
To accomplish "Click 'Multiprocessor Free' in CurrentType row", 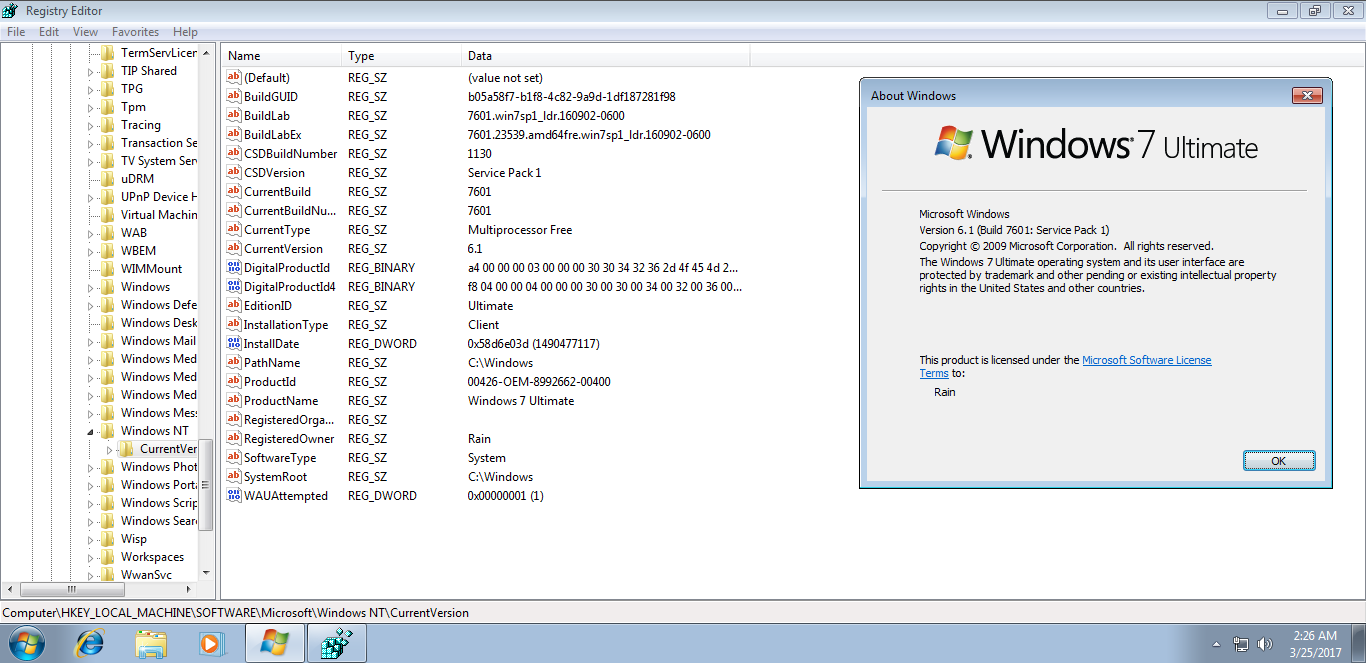I will [520, 230].
